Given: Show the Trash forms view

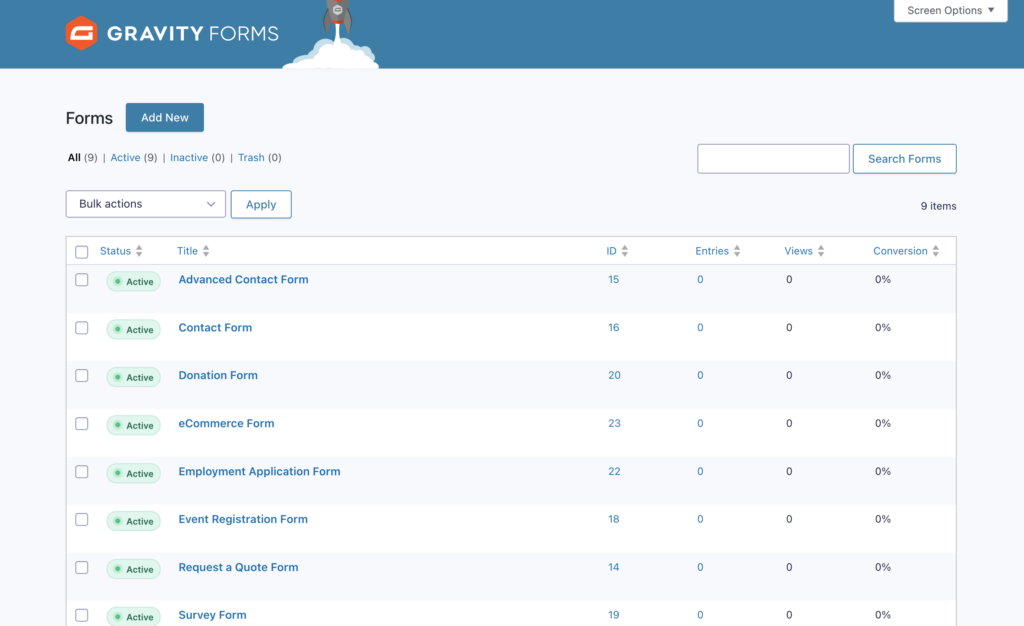Looking at the screenshot, I should [x=251, y=158].
